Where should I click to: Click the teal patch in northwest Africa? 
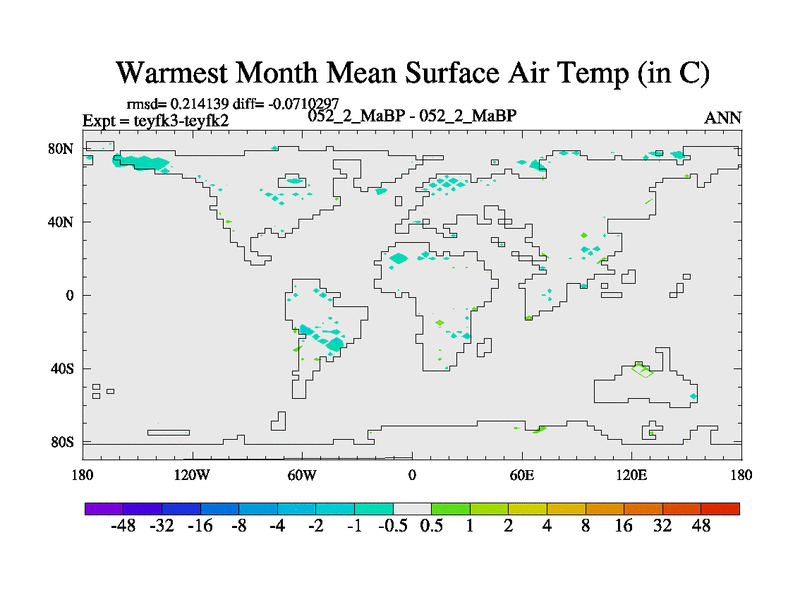click(x=398, y=258)
